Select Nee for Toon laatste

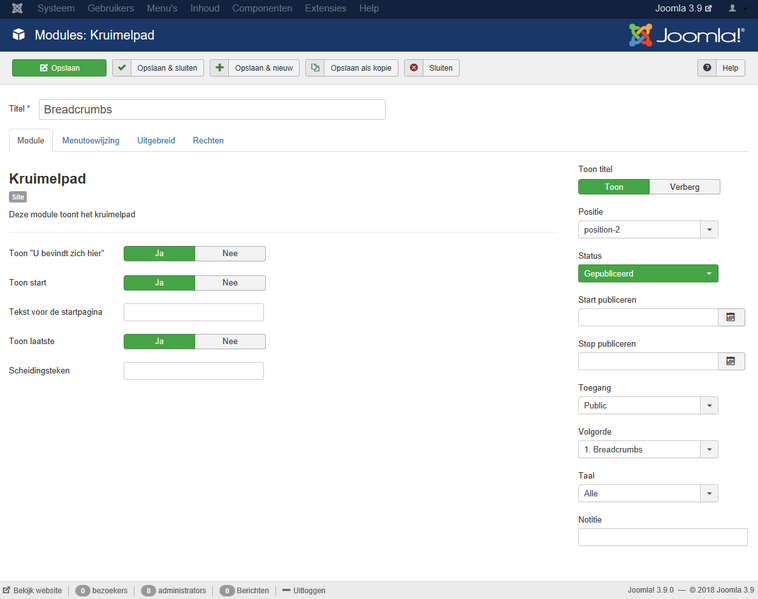coord(230,341)
